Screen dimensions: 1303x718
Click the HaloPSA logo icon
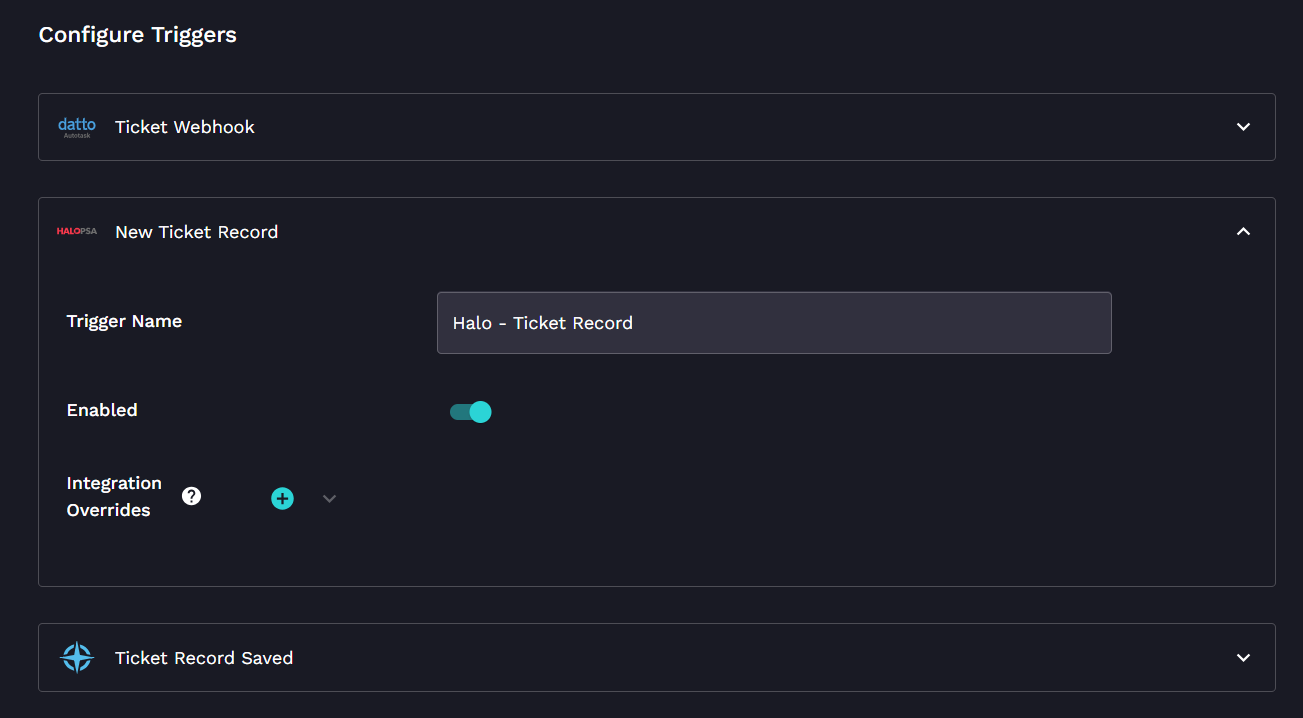pos(77,231)
